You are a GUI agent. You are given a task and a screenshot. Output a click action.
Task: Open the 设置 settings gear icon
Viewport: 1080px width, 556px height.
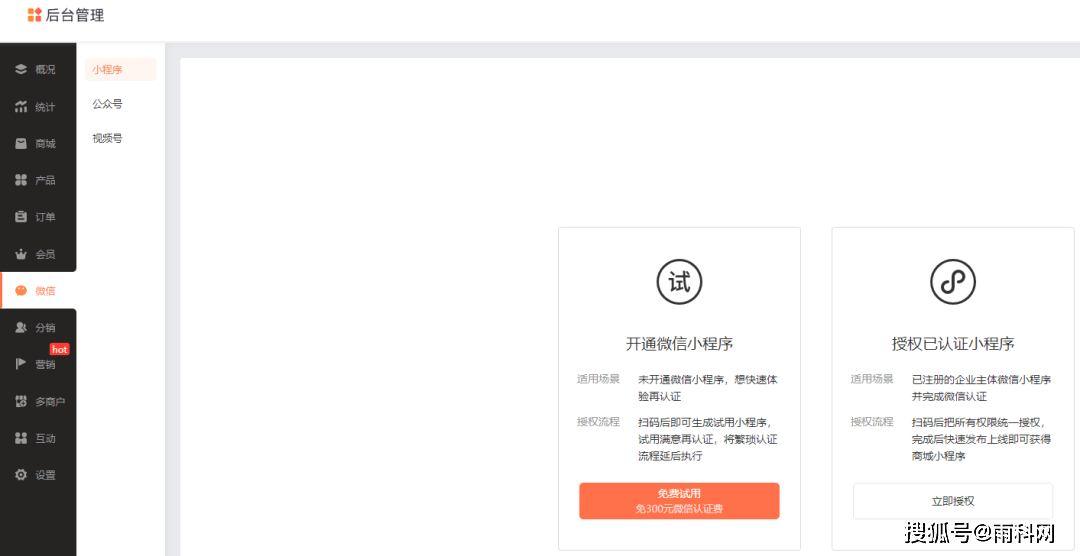[21, 475]
